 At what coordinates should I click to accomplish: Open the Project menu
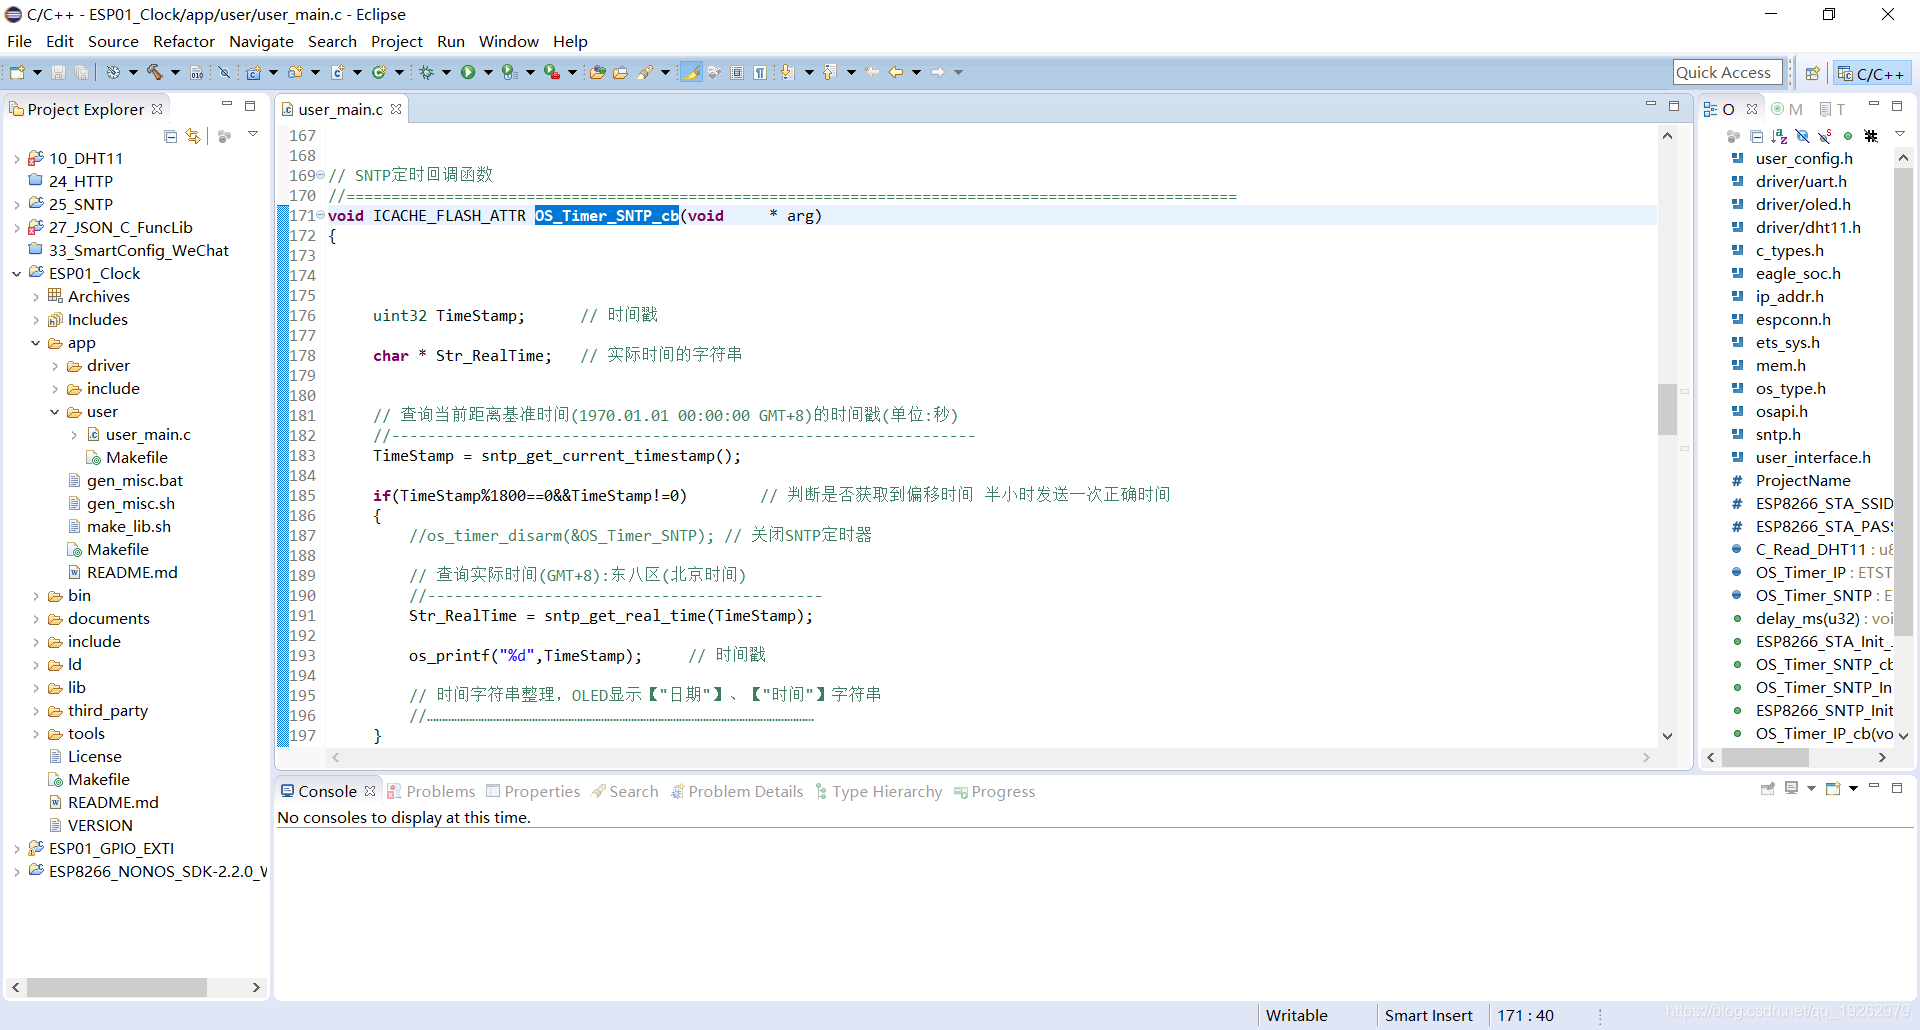tap(397, 41)
